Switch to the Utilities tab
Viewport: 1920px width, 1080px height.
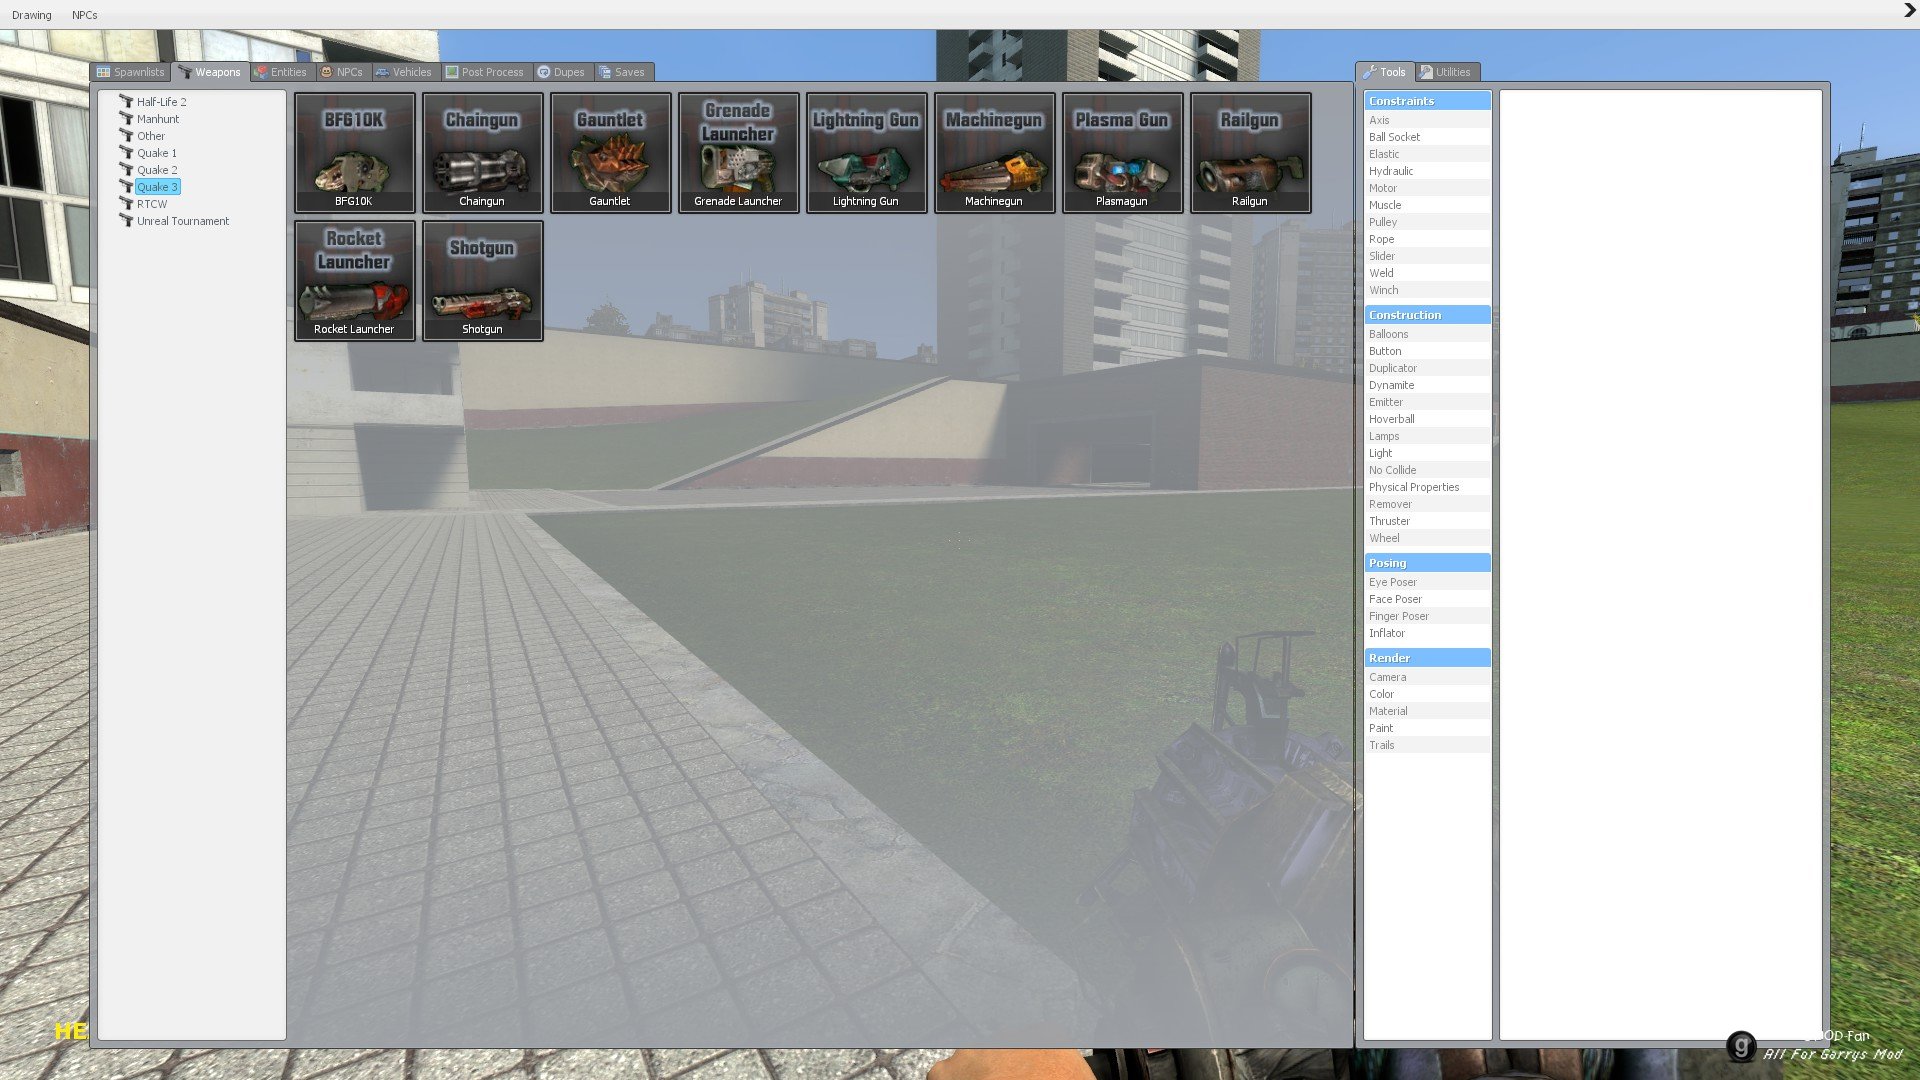1445,72
